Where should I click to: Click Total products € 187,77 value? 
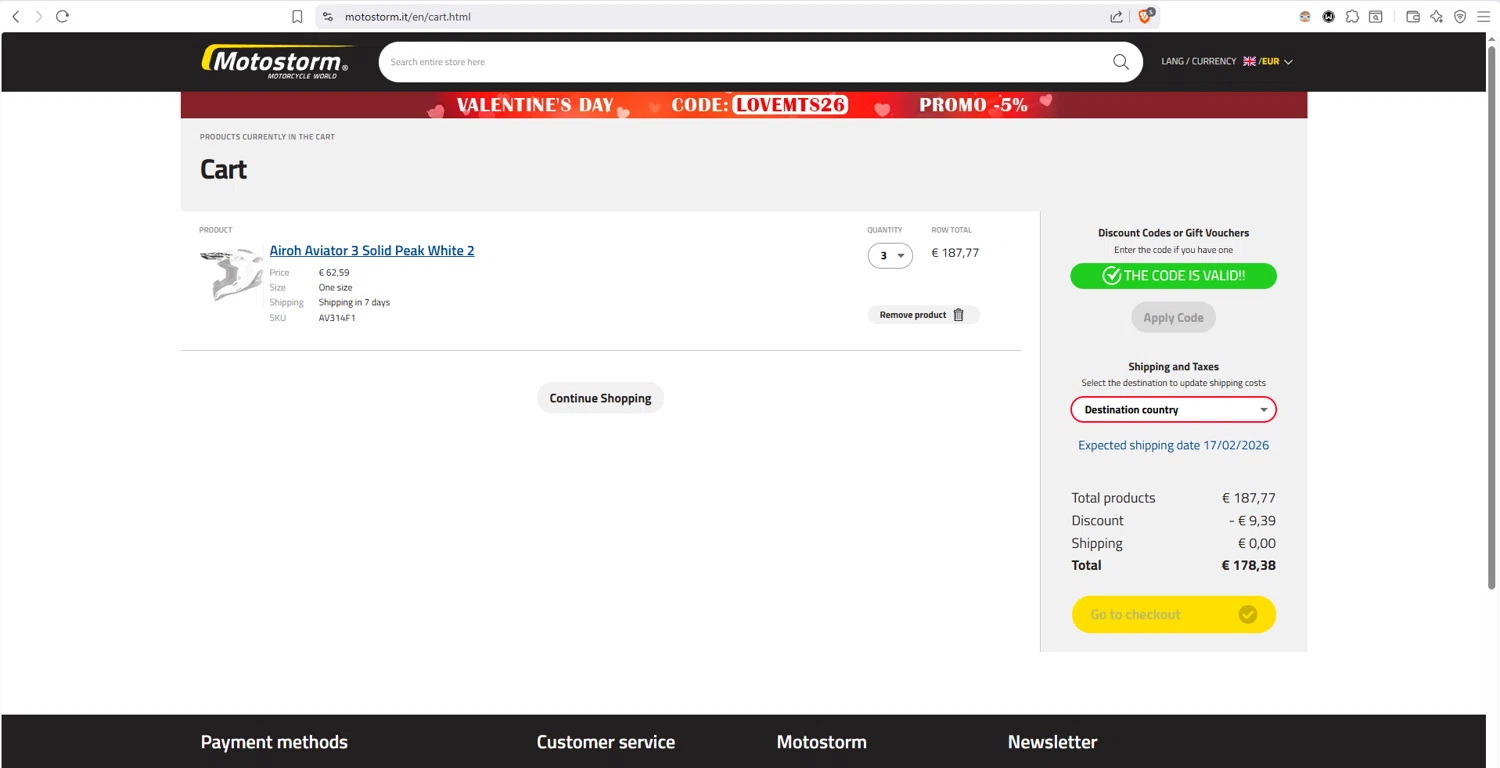(x=1248, y=497)
